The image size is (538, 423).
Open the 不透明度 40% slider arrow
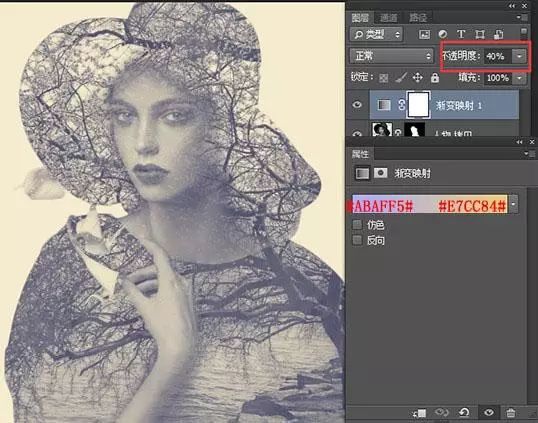click(x=519, y=56)
